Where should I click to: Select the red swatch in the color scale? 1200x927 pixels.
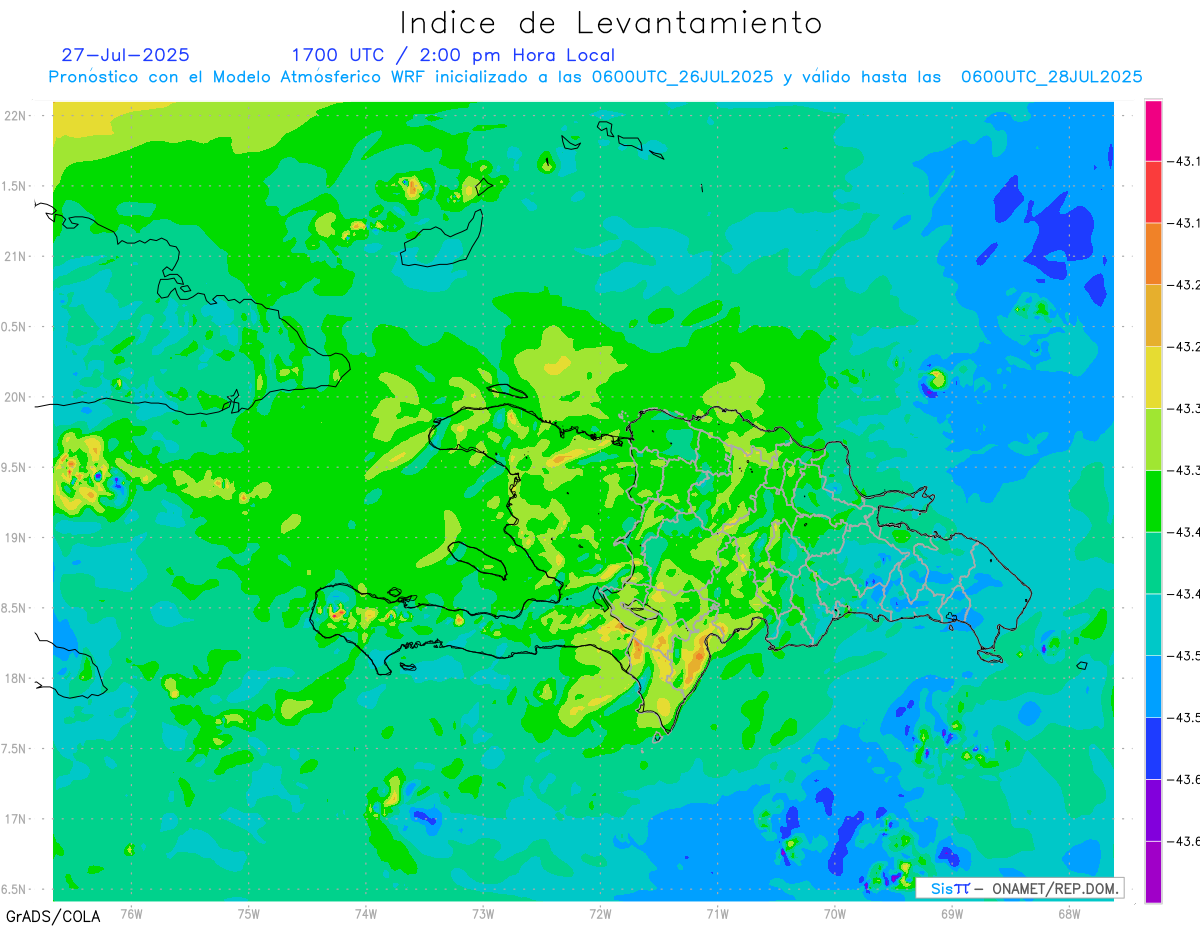pos(1153,191)
